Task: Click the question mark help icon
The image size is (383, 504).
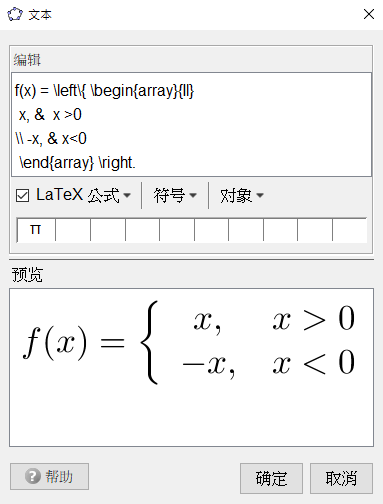Action: click(x=32, y=476)
